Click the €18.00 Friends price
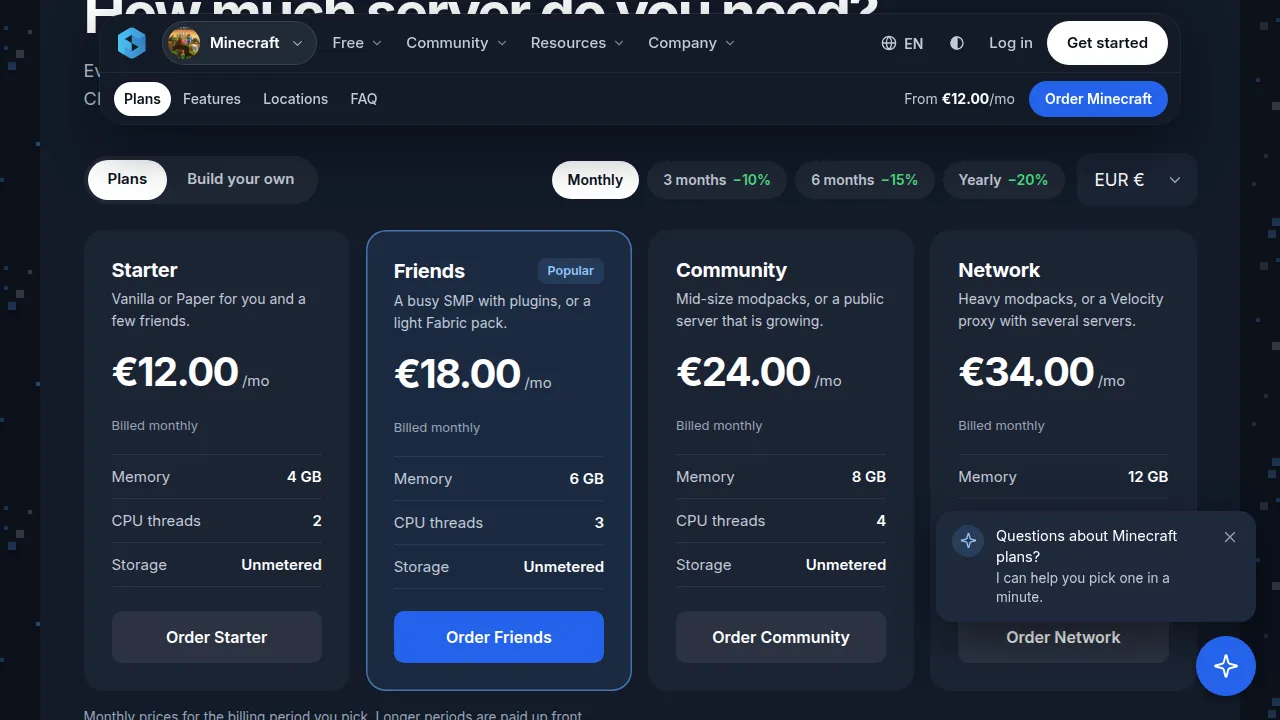Viewport: 1280px width, 720px height. coord(457,374)
